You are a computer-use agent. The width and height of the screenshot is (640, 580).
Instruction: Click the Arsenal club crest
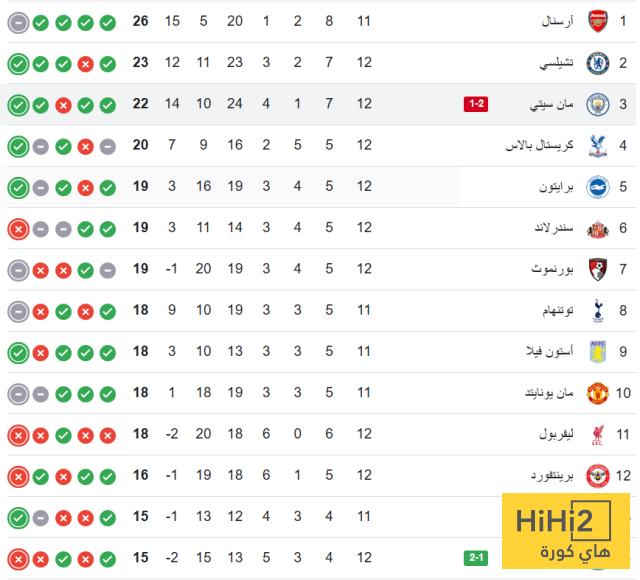597,21
